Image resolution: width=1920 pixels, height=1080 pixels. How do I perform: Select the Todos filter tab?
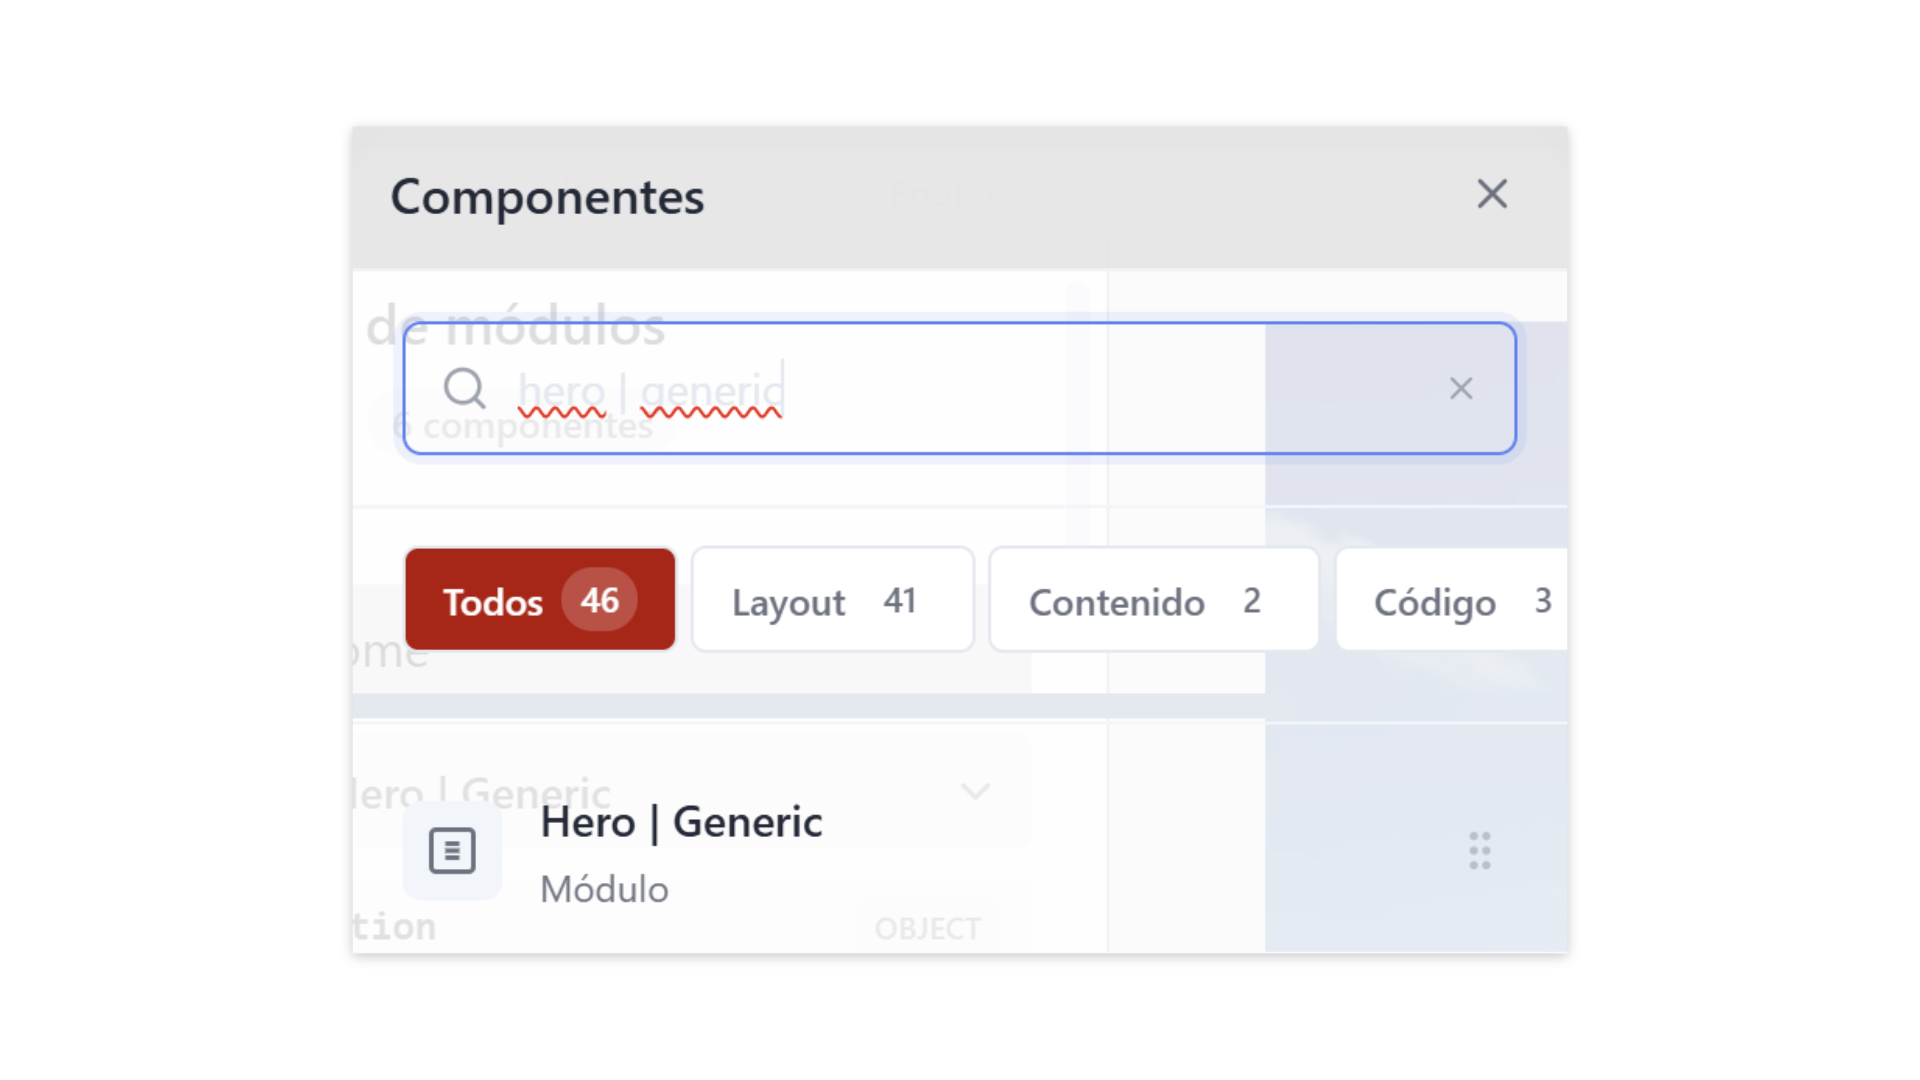pos(493,602)
